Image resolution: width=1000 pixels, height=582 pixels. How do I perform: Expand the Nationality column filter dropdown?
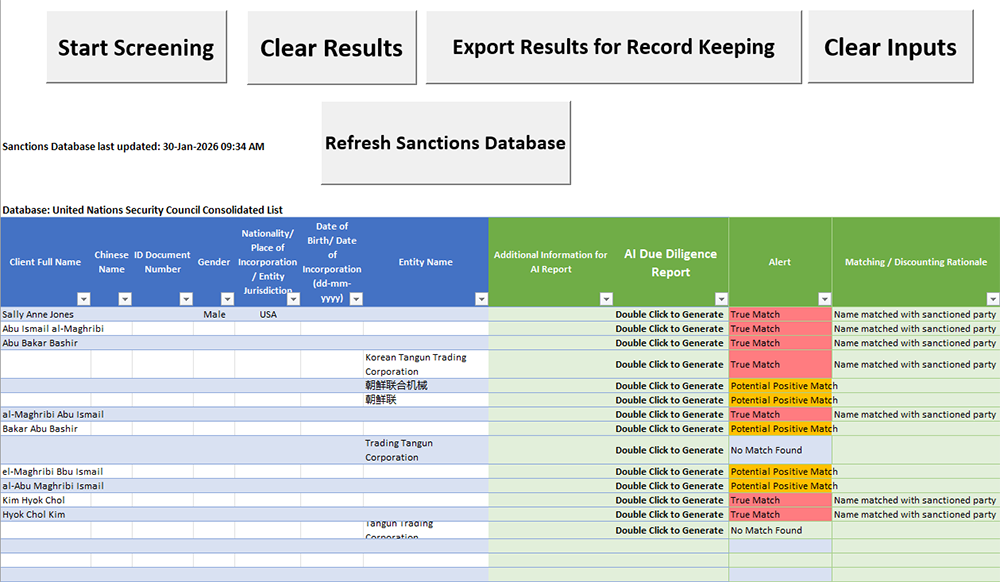coord(292,299)
